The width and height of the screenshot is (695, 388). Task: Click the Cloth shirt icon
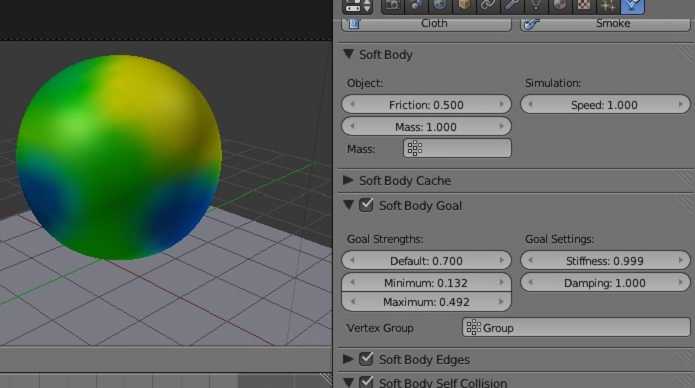pos(354,23)
